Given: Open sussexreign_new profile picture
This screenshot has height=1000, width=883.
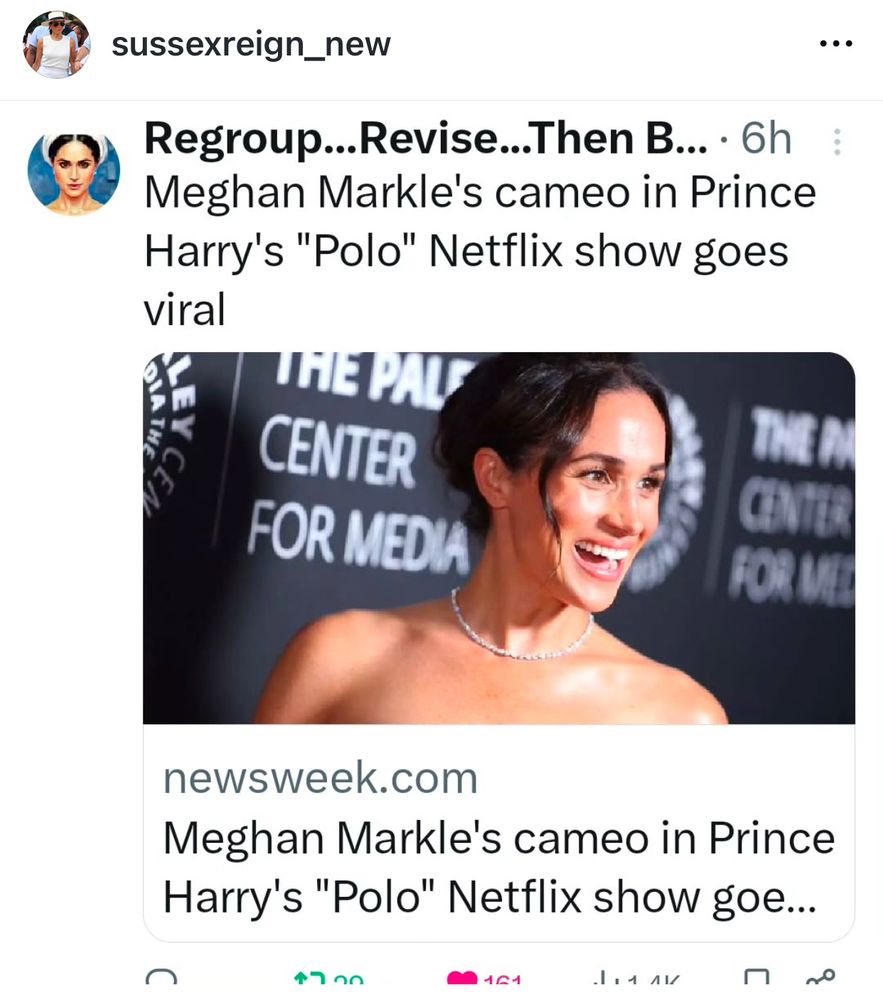Looking at the screenshot, I should point(56,45).
